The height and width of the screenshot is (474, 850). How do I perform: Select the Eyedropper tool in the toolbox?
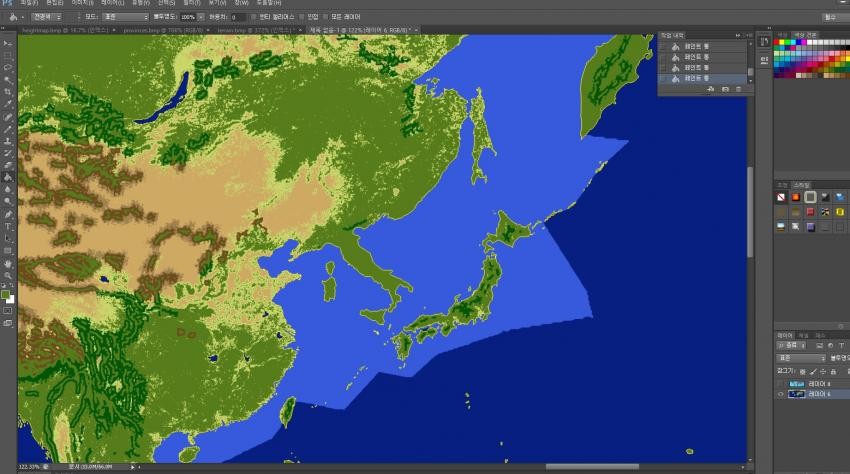click(x=8, y=104)
